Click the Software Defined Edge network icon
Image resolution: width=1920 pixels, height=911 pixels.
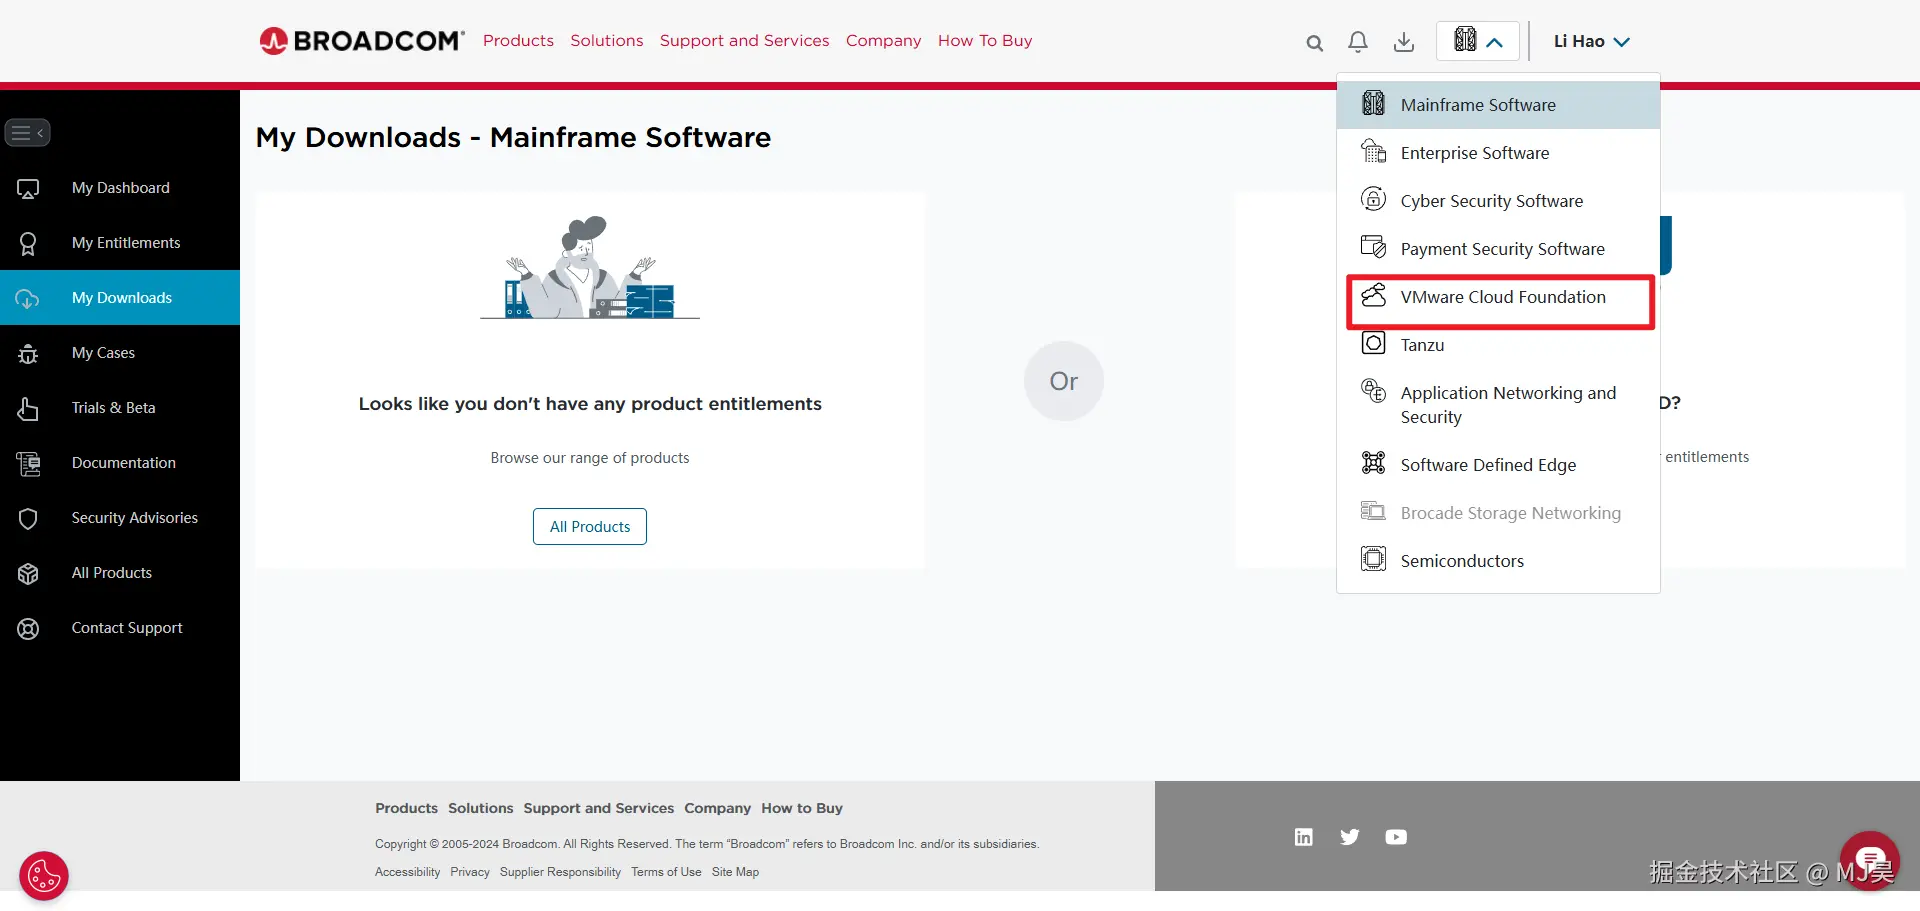tap(1374, 463)
